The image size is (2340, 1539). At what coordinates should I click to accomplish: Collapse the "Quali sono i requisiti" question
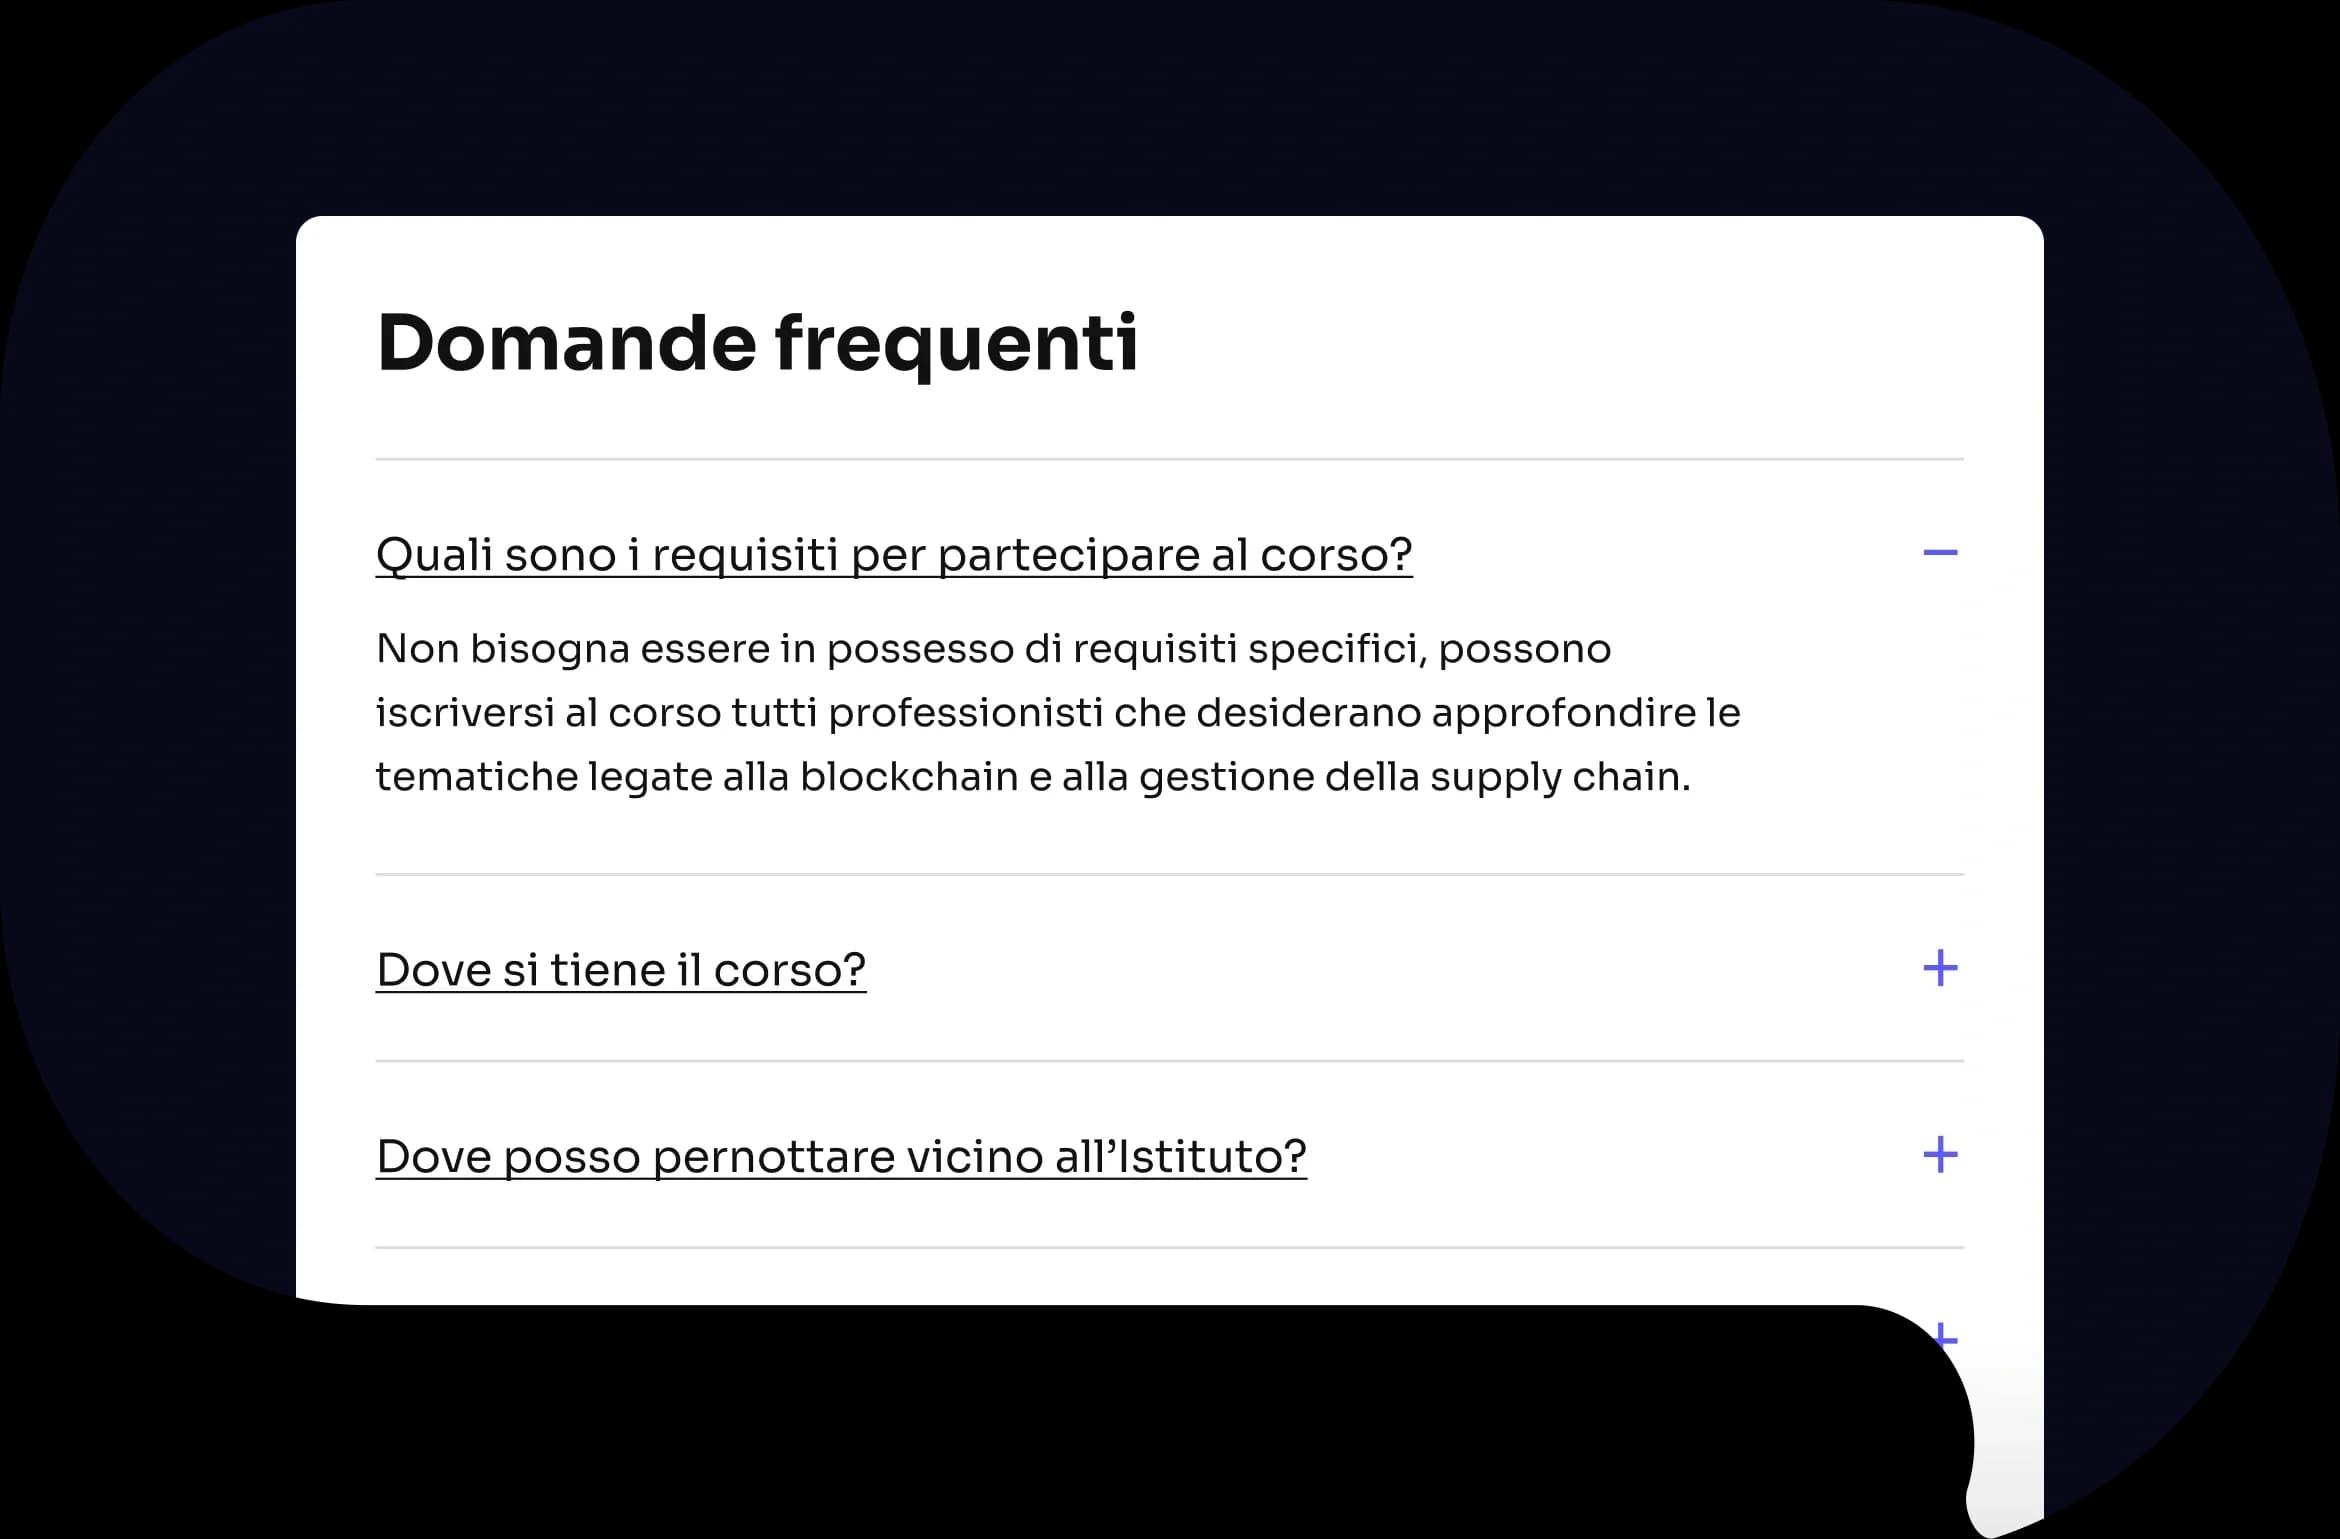click(x=893, y=555)
